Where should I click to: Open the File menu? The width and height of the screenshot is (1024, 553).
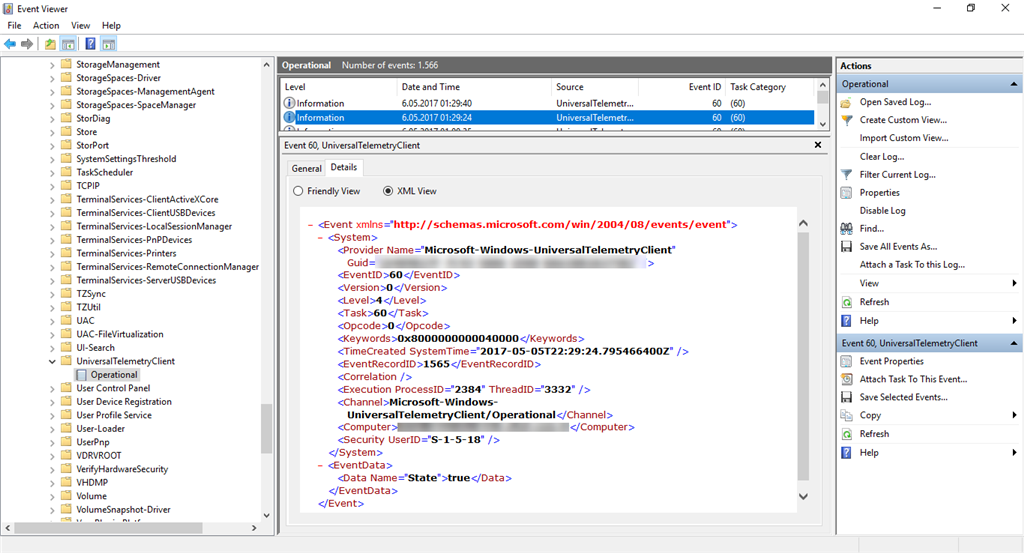coord(14,25)
